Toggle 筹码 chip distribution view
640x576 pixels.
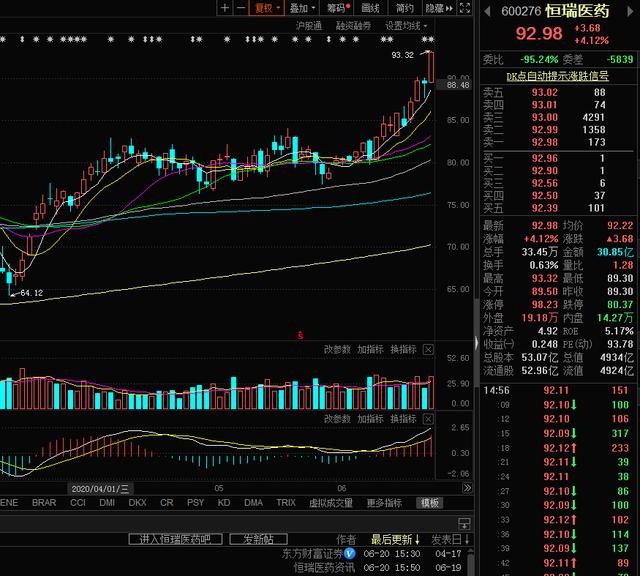338,8
